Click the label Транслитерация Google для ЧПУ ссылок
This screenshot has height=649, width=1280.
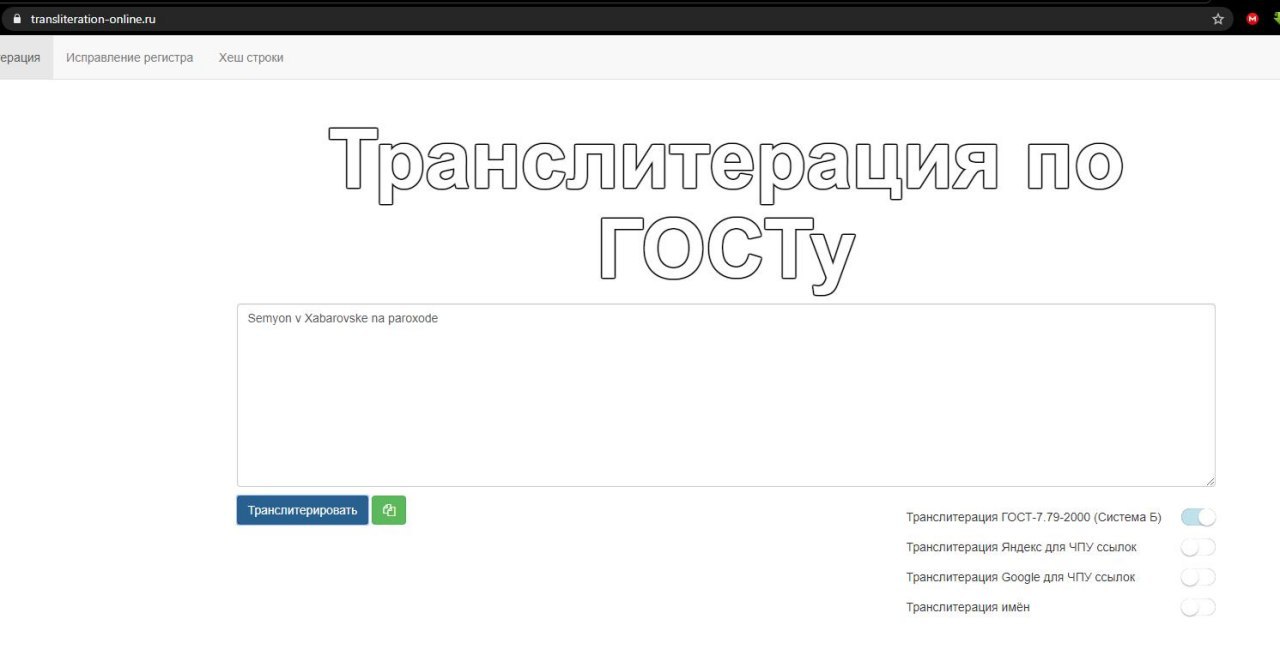pos(1020,577)
